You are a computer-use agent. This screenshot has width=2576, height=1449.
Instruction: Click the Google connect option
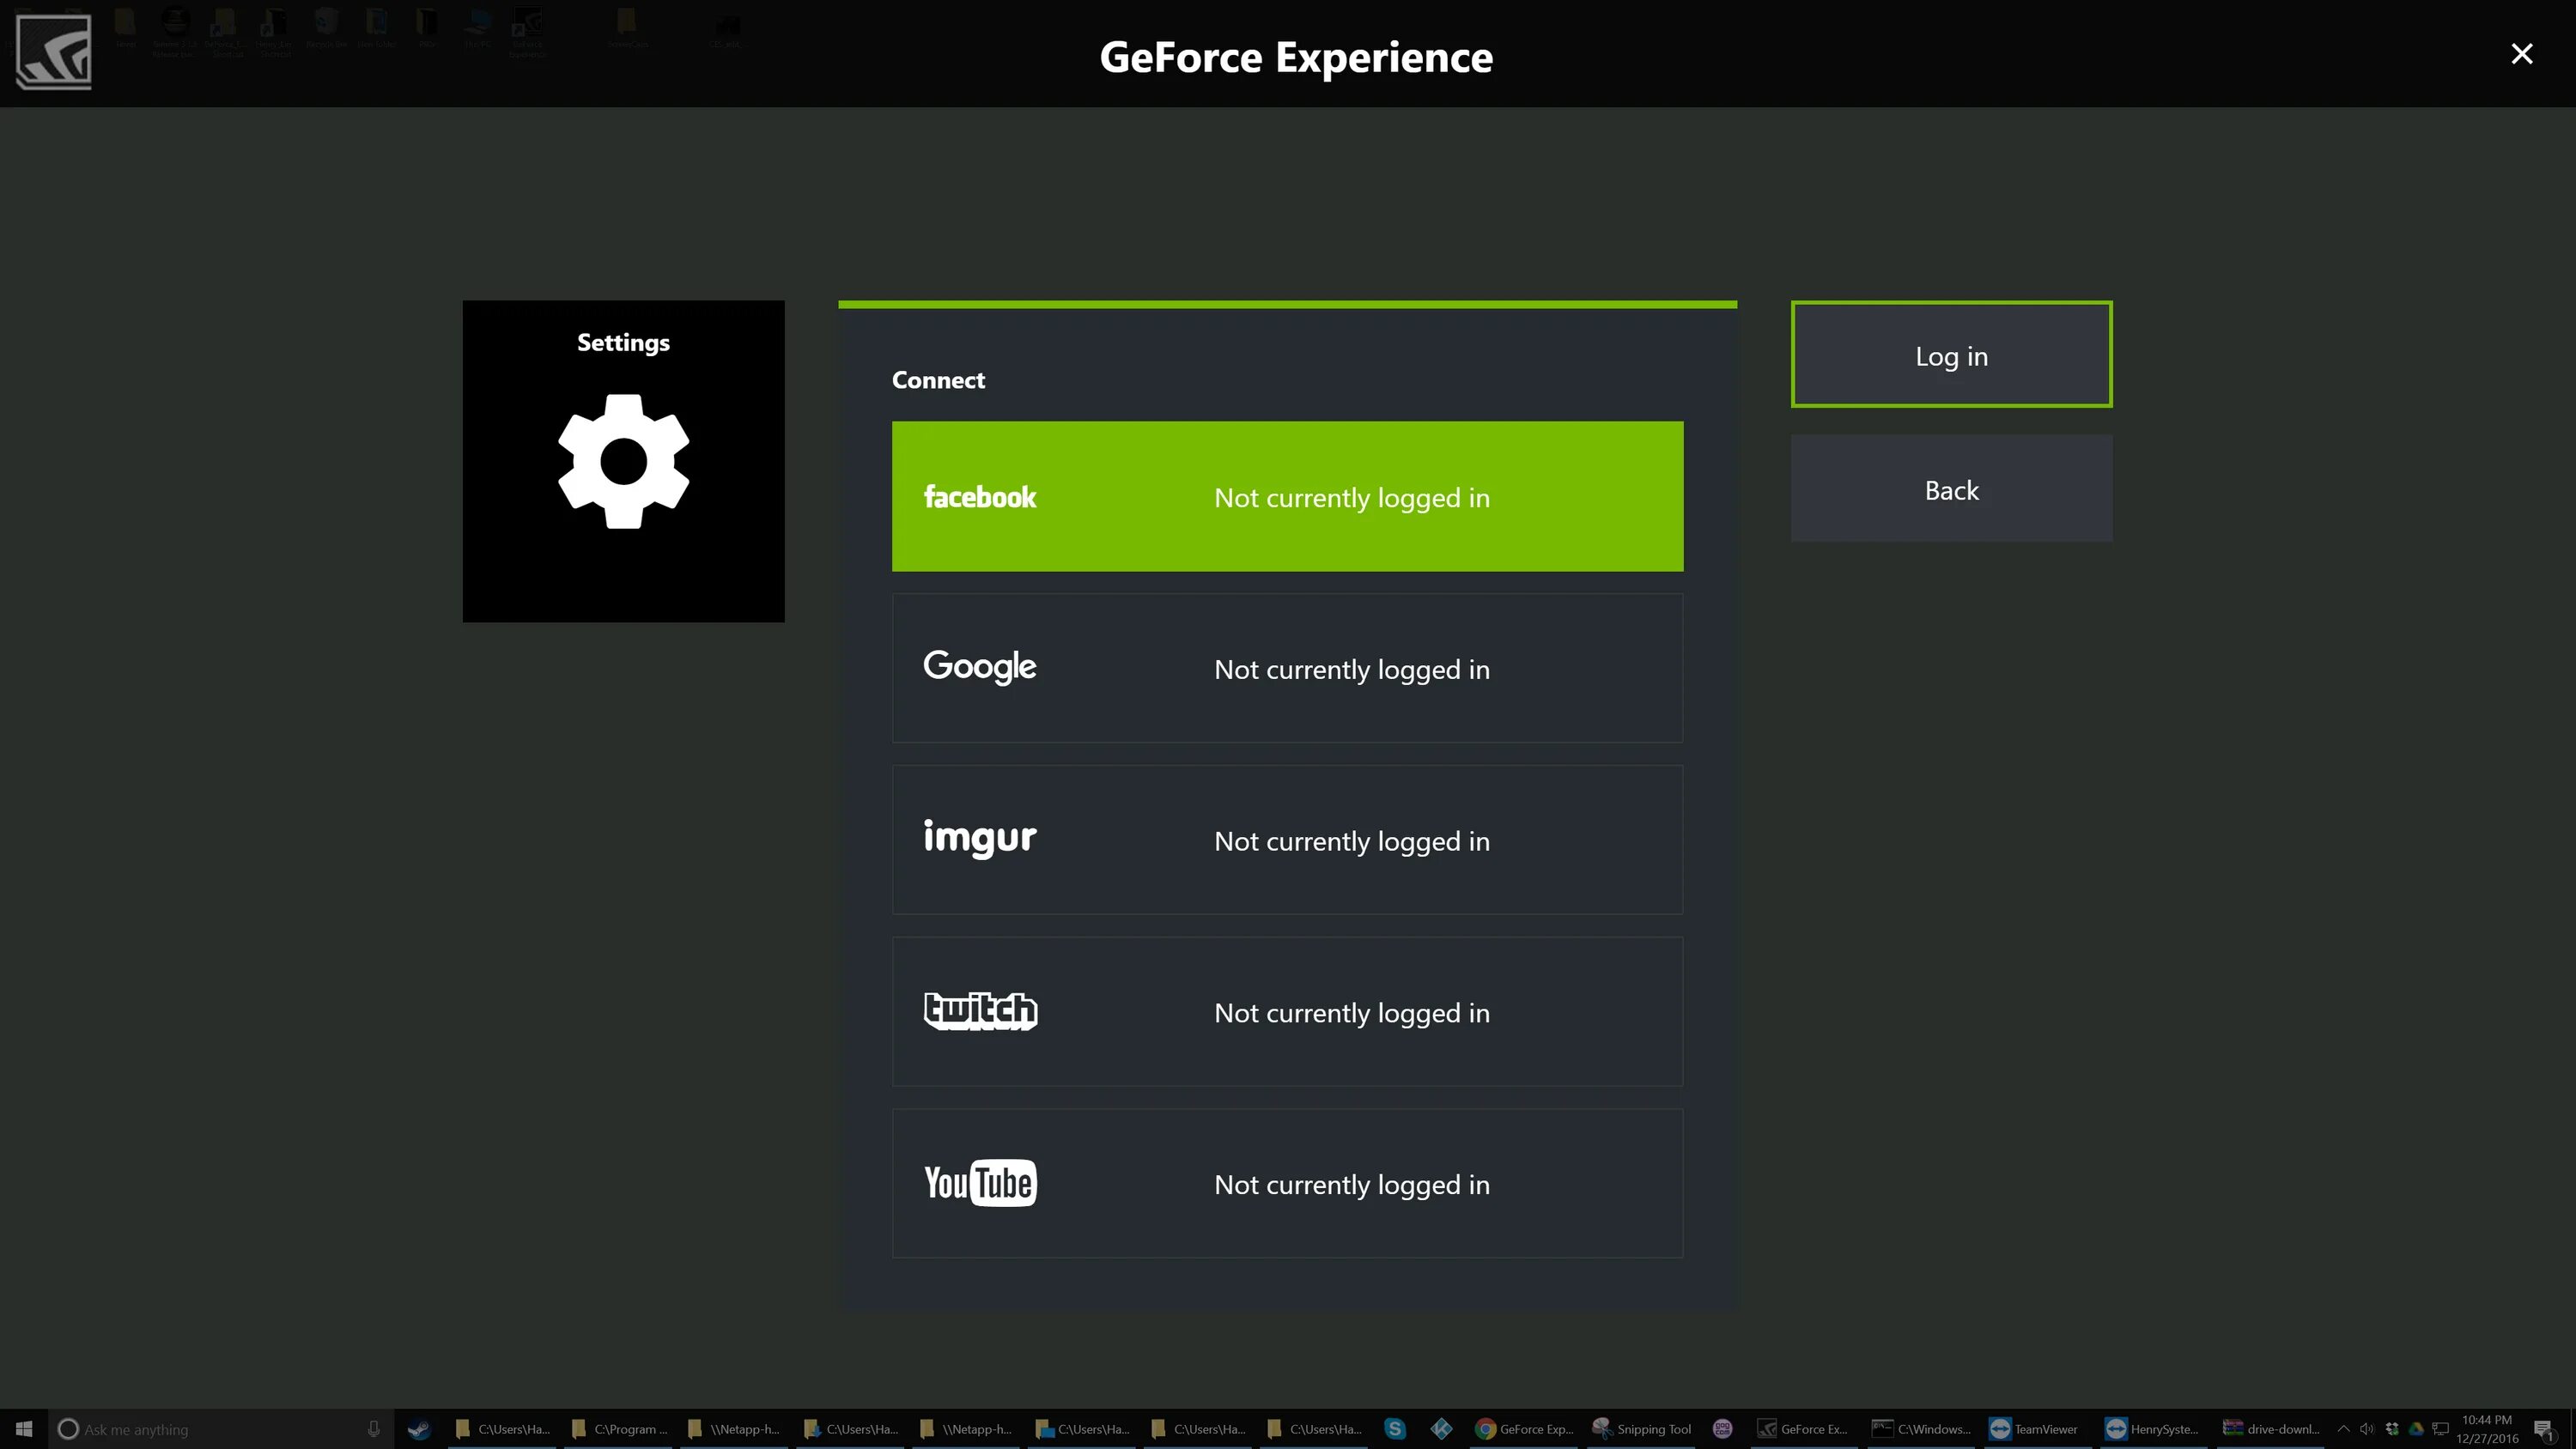1286,669
